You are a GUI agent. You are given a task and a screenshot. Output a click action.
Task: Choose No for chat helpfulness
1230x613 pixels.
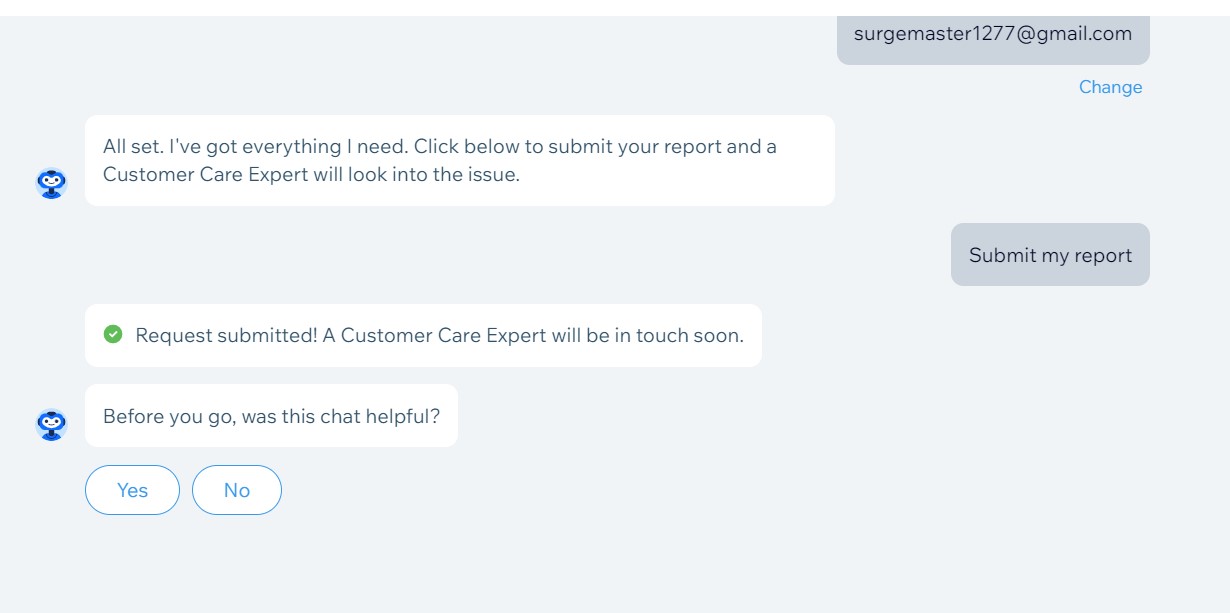[x=237, y=490]
